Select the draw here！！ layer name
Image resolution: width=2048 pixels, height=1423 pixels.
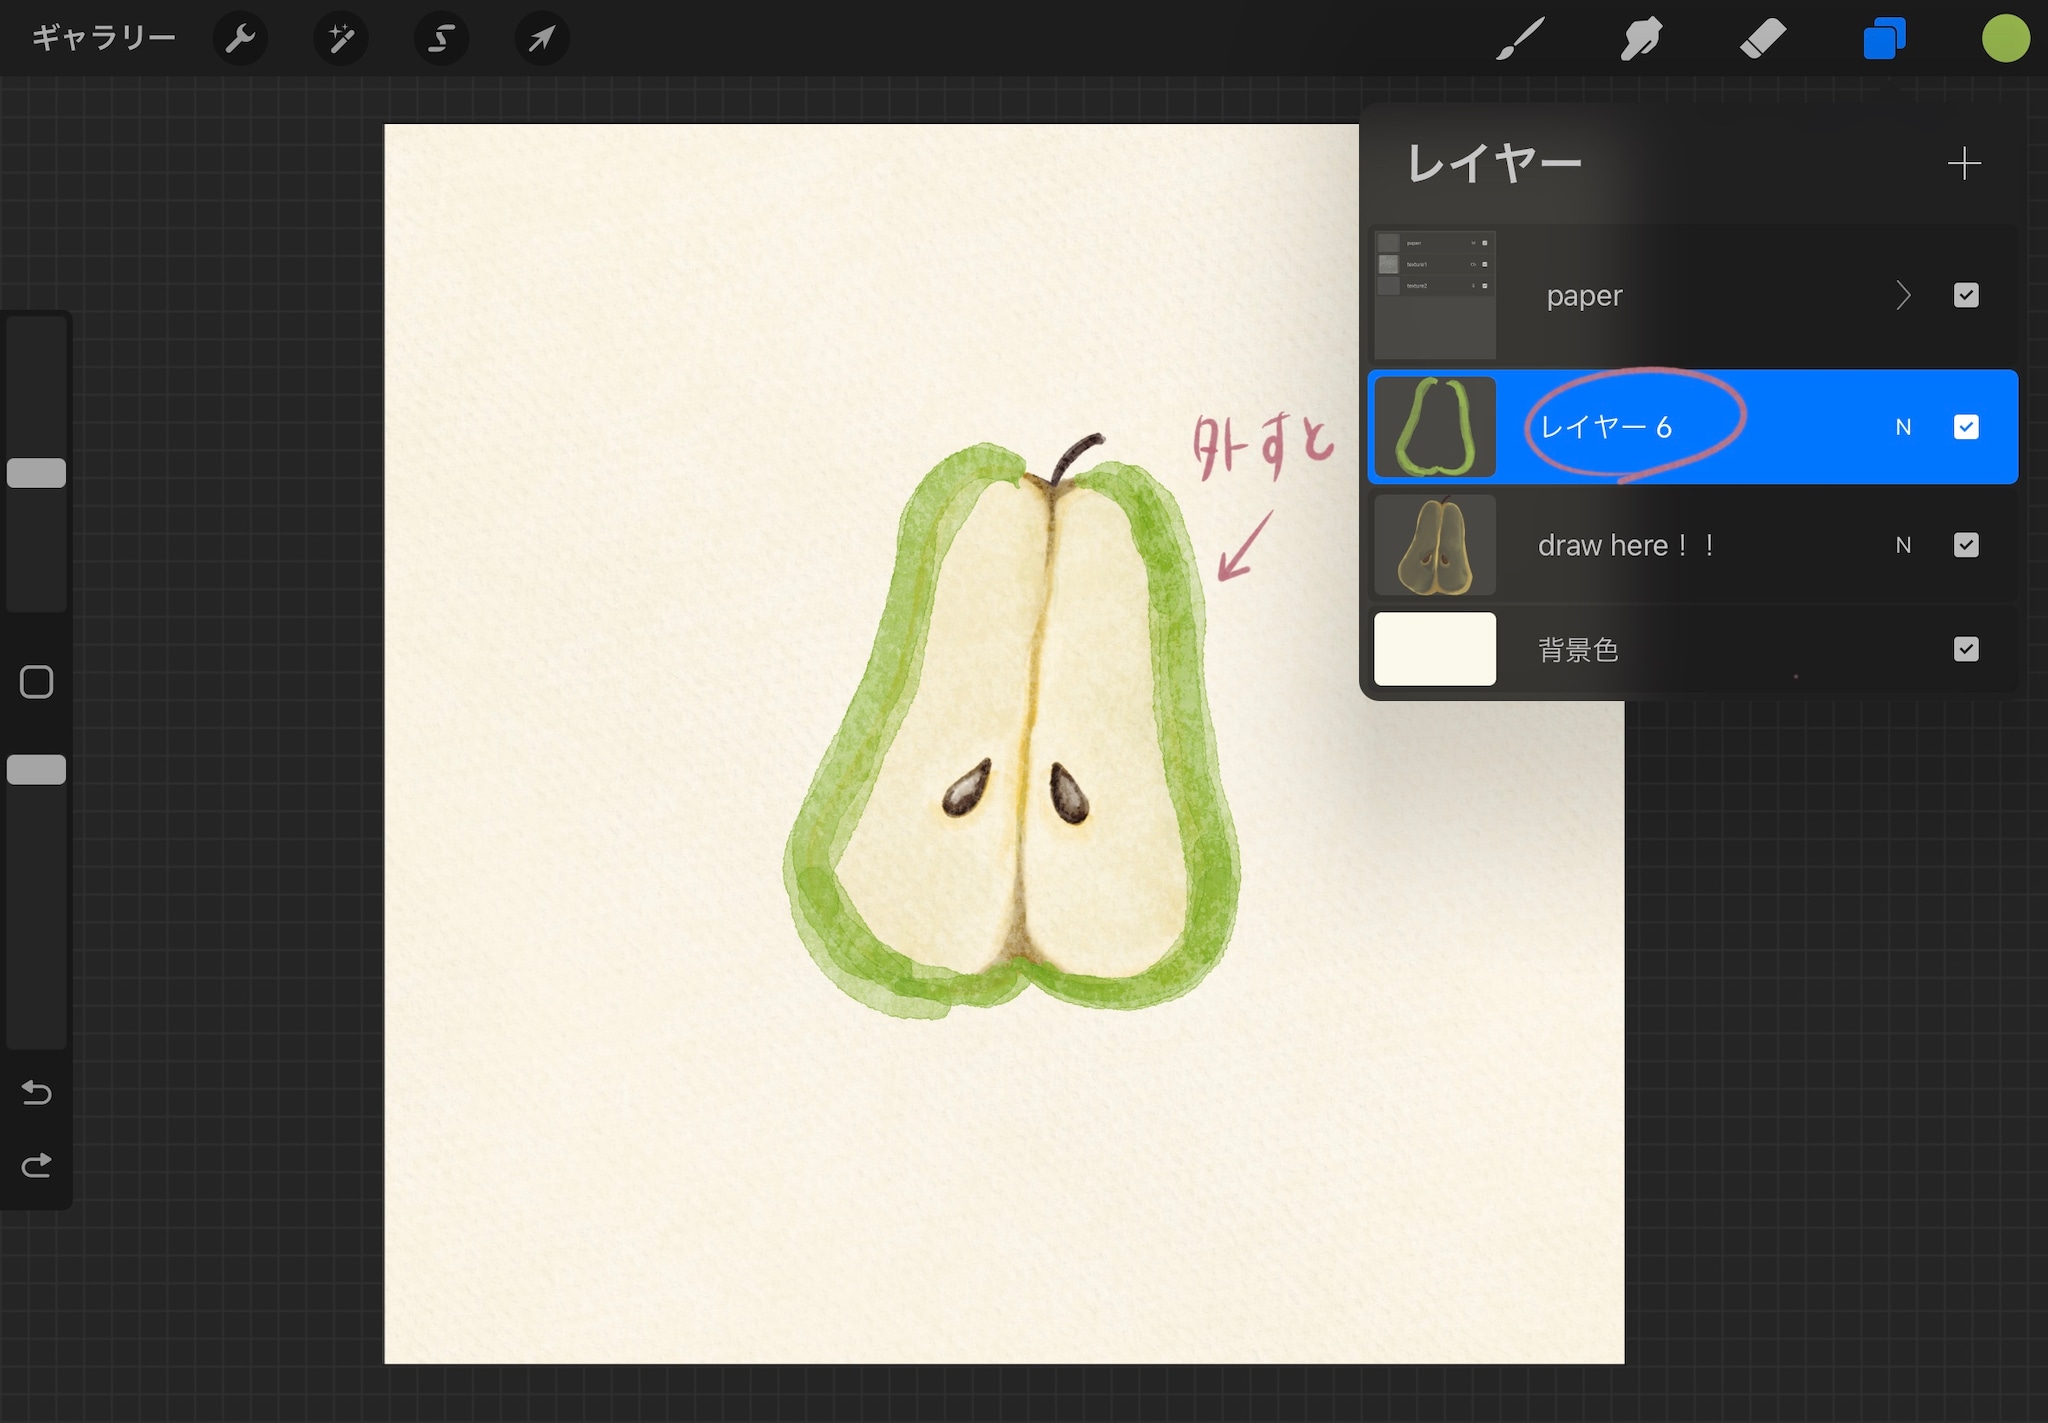[x=1627, y=545]
